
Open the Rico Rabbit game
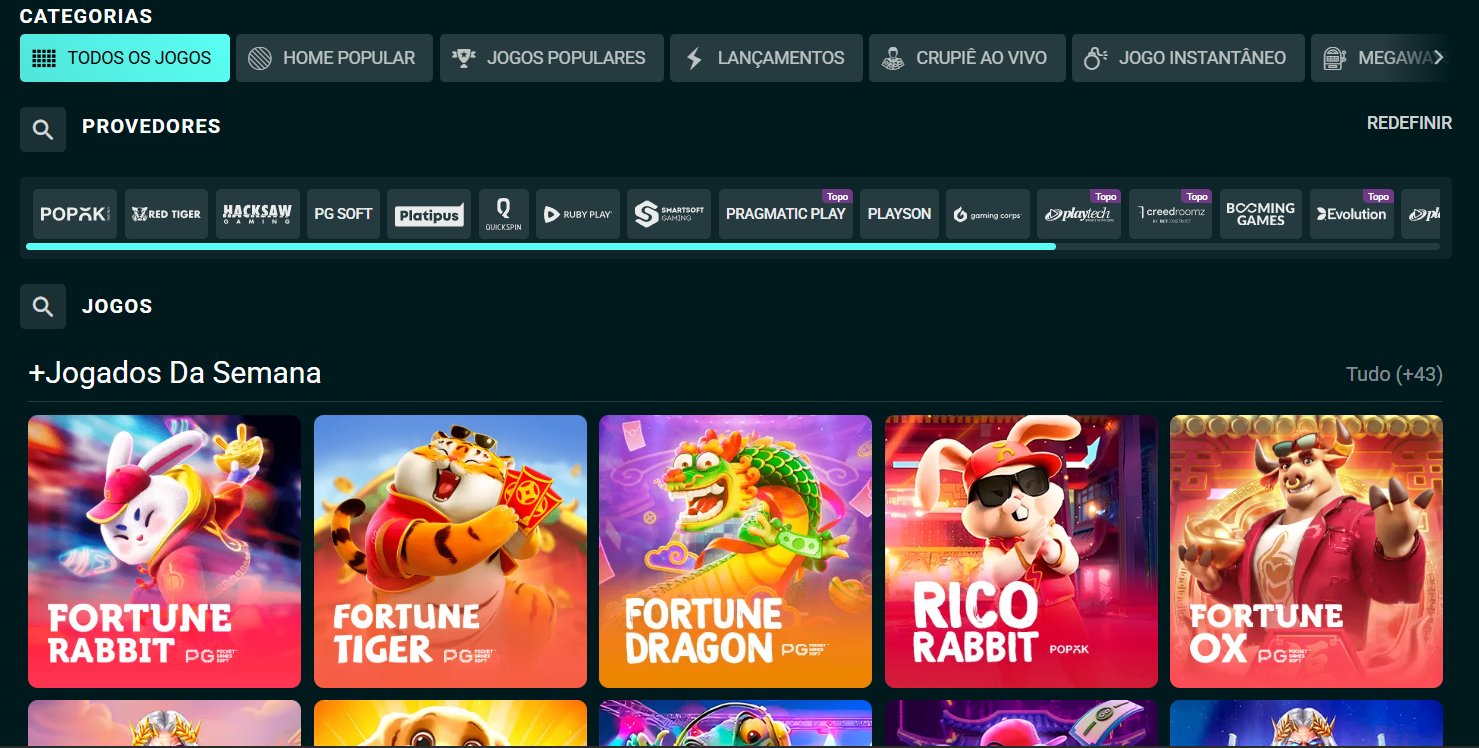click(x=1020, y=551)
